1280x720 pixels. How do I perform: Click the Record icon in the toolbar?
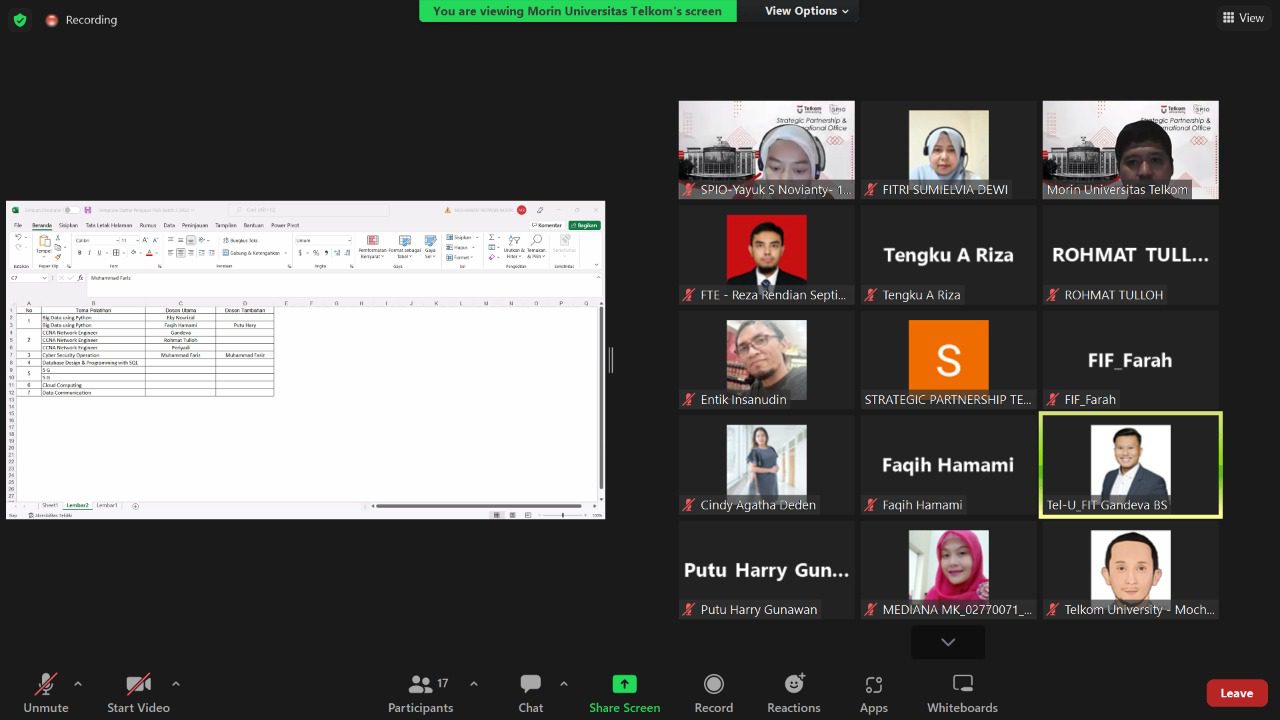(x=713, y=684)
